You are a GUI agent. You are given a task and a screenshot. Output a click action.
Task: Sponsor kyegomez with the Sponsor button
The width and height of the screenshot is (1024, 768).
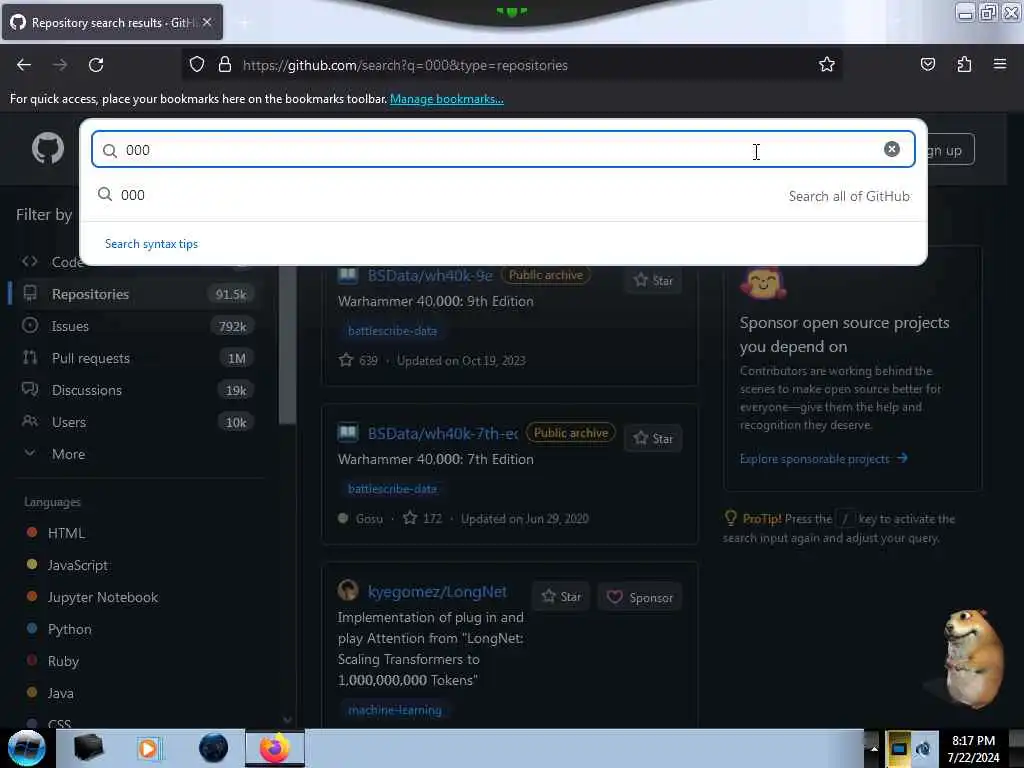pyautogui.click(x=639, y=597)
